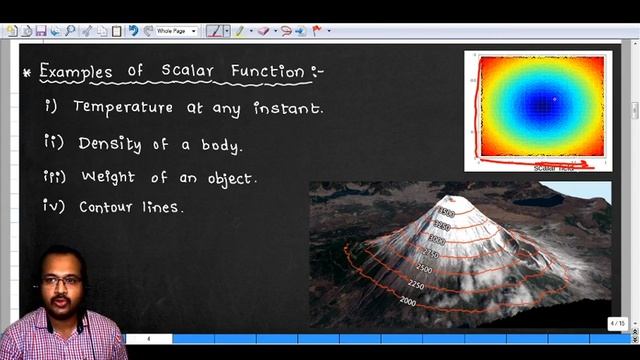Open the Flag color dropdown arrow
The image size is (640, 360).
pos(329,31)
